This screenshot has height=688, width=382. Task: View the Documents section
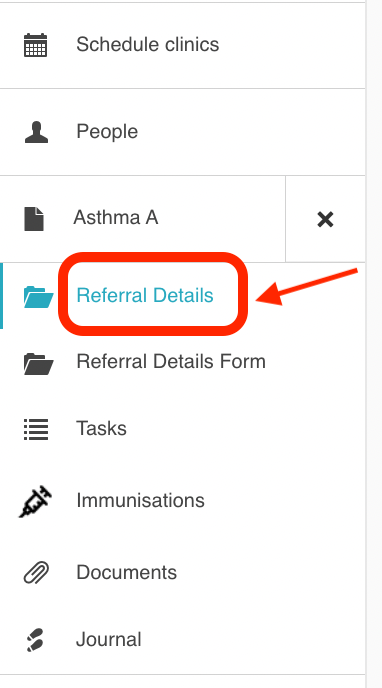click(126, 573)
